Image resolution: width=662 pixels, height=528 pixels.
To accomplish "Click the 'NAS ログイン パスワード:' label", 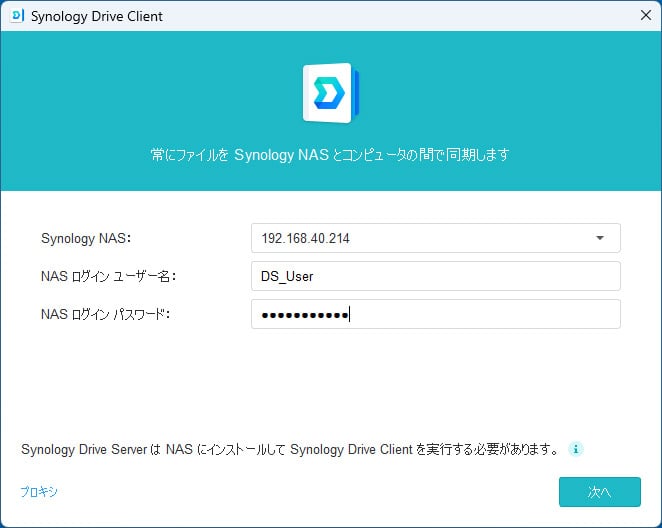I will tap(106, 314).
